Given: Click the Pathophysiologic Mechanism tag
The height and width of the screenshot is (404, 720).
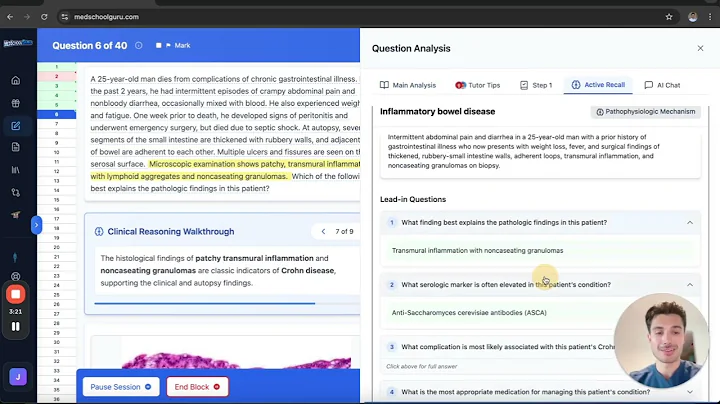Looking at the screenshot, I should [x=646, y=112].
